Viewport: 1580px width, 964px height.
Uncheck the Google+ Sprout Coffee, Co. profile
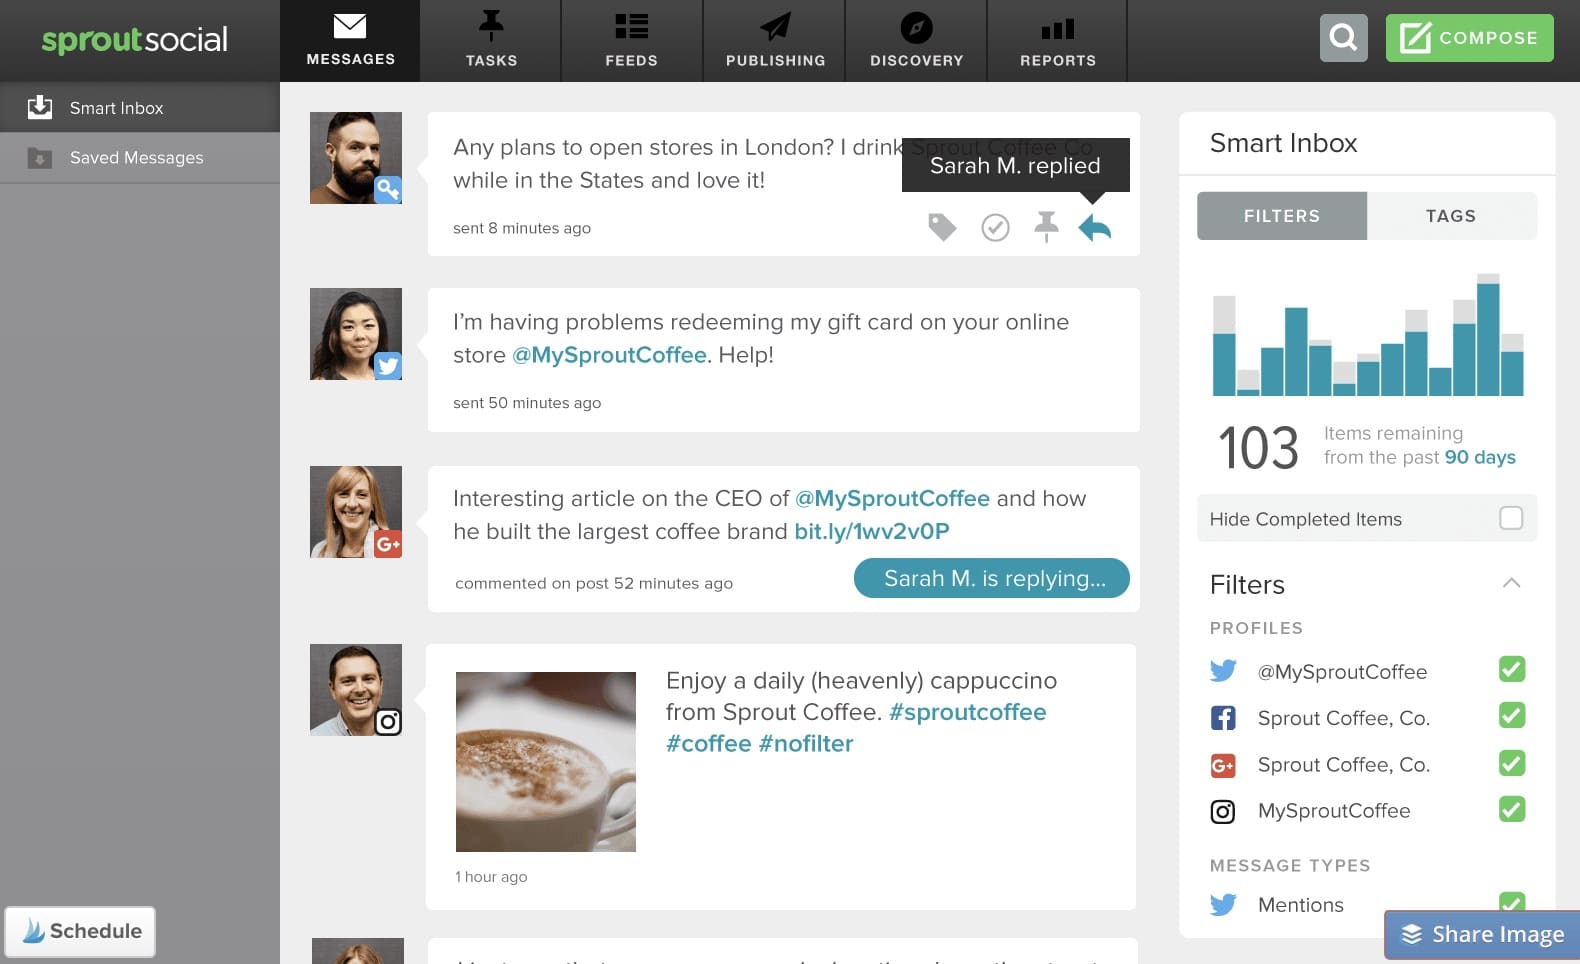pos(1512,763)
